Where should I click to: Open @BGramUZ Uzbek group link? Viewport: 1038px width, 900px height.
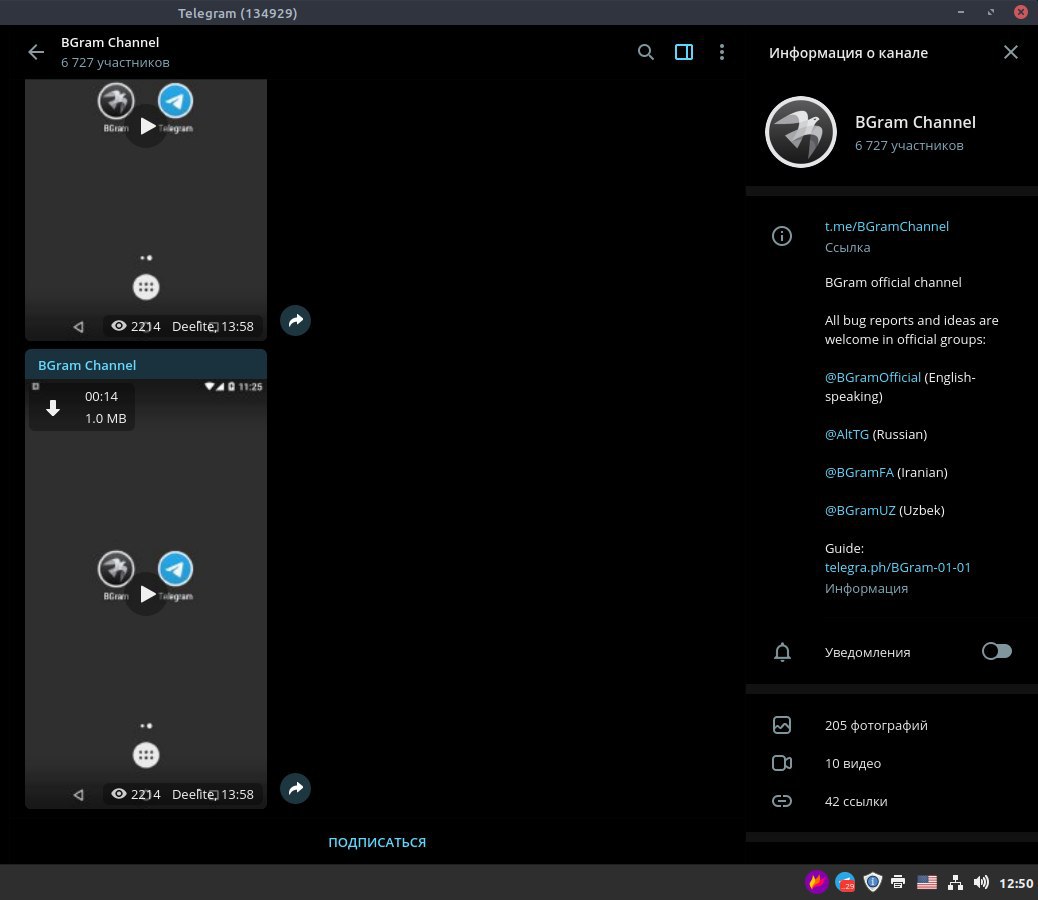[860, 510]
